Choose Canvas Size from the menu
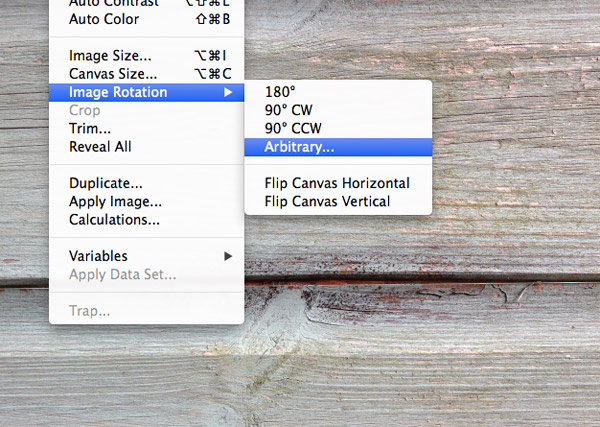 (x=112, y=74)
